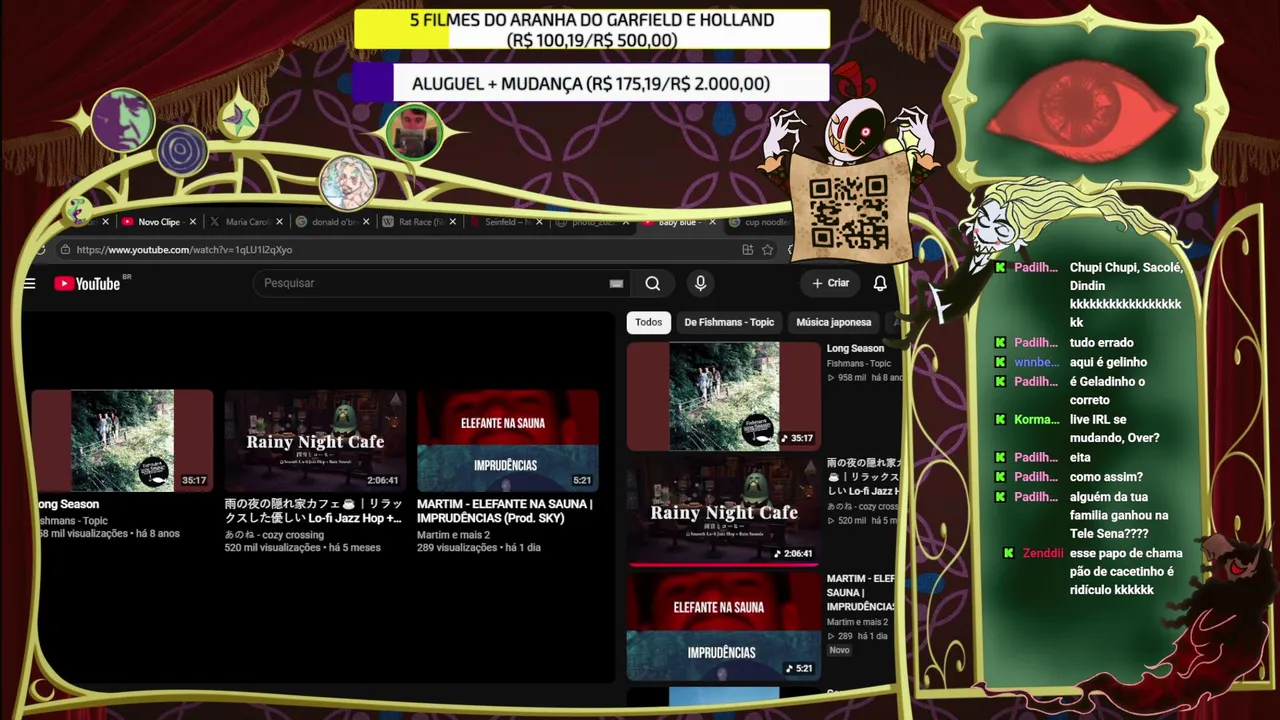Open Long Season thumbnail in end screen
The width and height of the screenshot is (1280, 720).
(122, 440)
